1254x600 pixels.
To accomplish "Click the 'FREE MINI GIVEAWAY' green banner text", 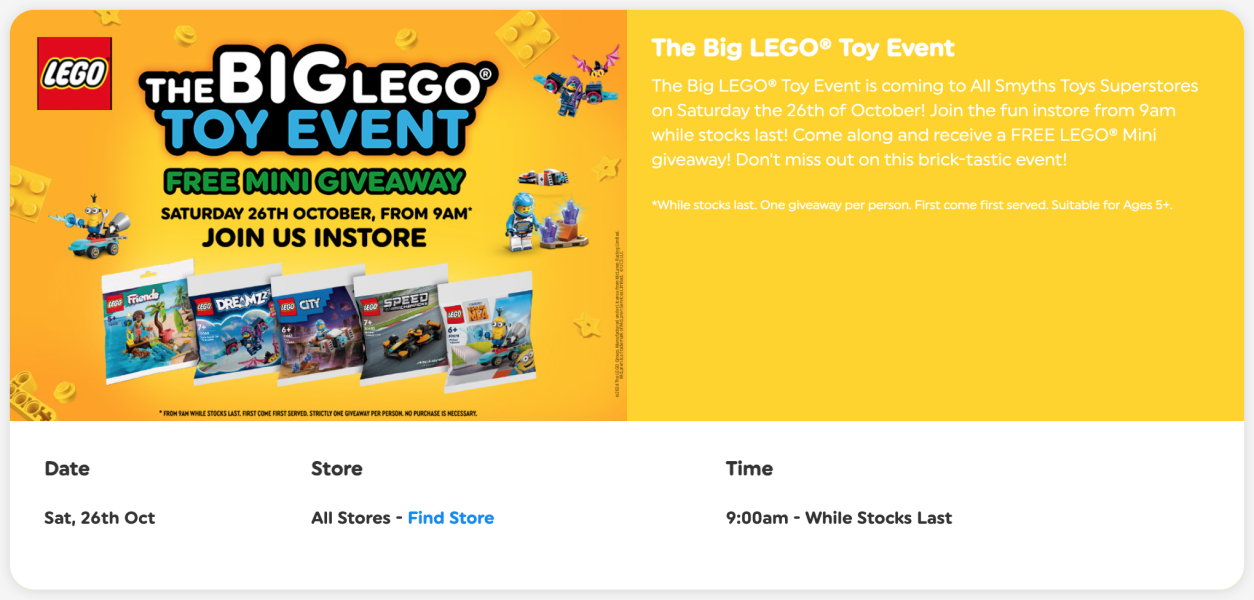I will [315, 181].
